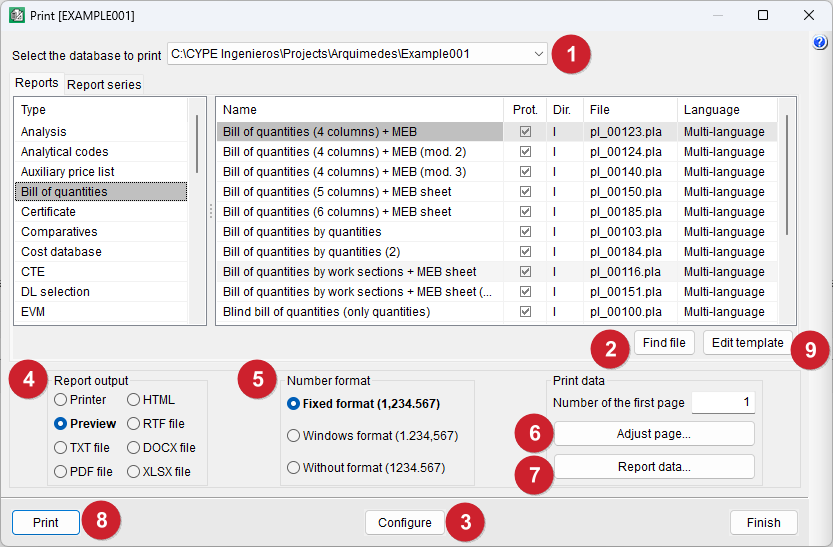Select Cost database type
833x547 pixels.
(101, 252)
